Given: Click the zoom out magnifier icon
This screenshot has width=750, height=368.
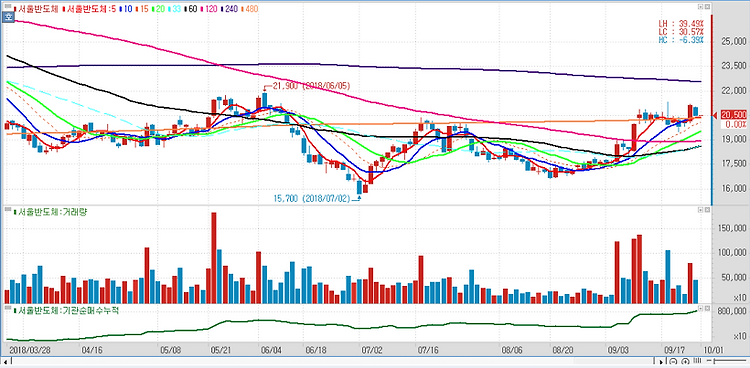Looking at the screenshot, I should 673,361.
